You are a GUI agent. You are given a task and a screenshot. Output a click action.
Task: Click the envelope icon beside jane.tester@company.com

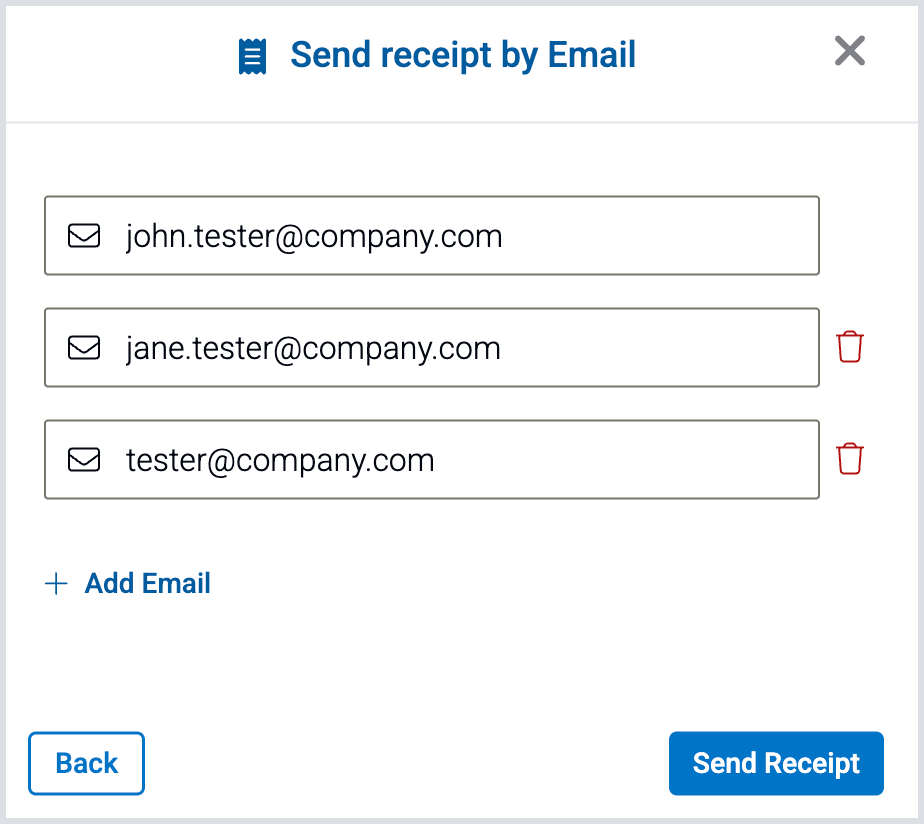(x=84, y=348)
